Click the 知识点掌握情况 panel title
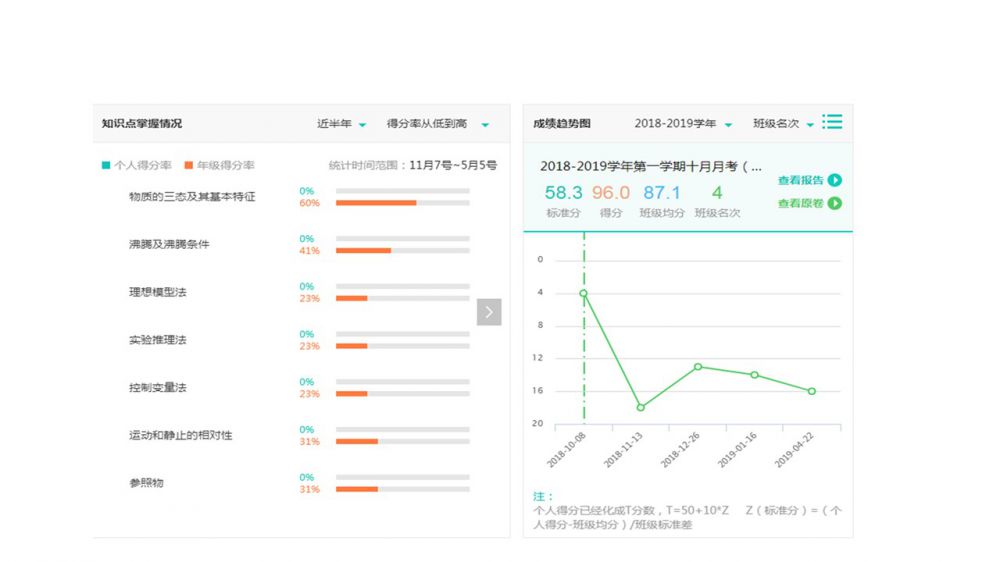Image resolution: width=1000 pixels, height=562 pixels. (x=142, y=124)
